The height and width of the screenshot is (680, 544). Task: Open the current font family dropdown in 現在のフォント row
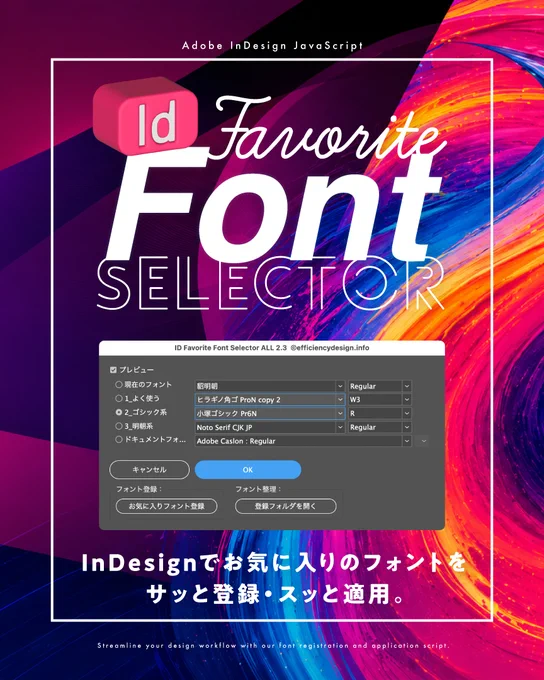270,386
